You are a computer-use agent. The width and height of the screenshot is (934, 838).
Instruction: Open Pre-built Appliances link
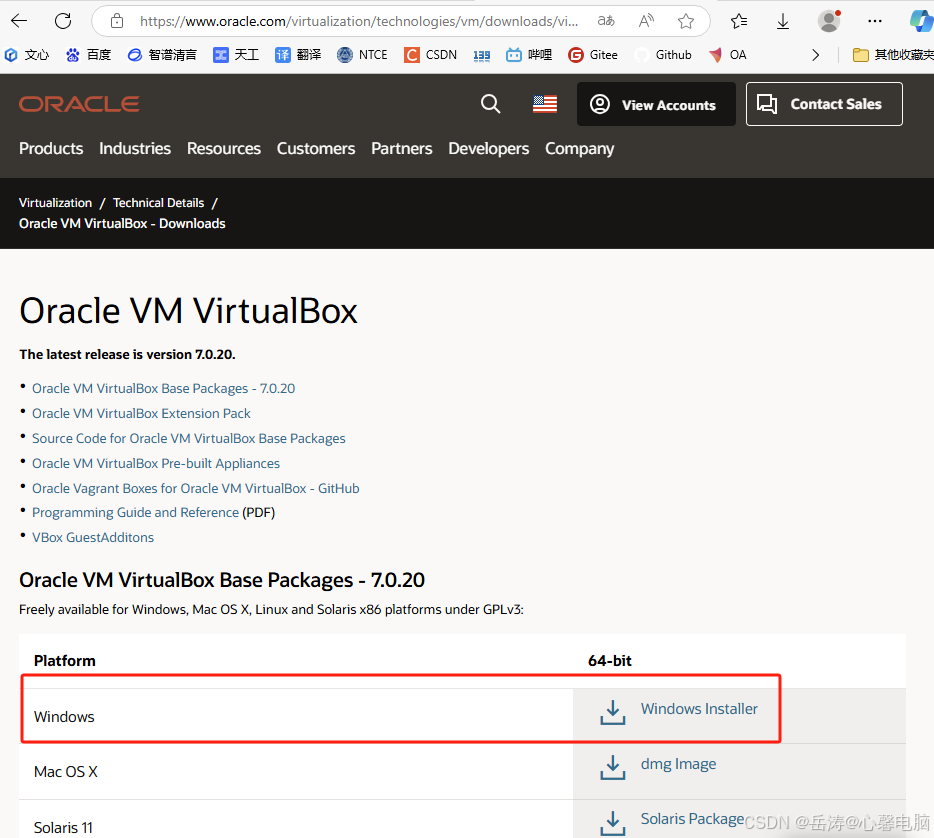[155, 463]
